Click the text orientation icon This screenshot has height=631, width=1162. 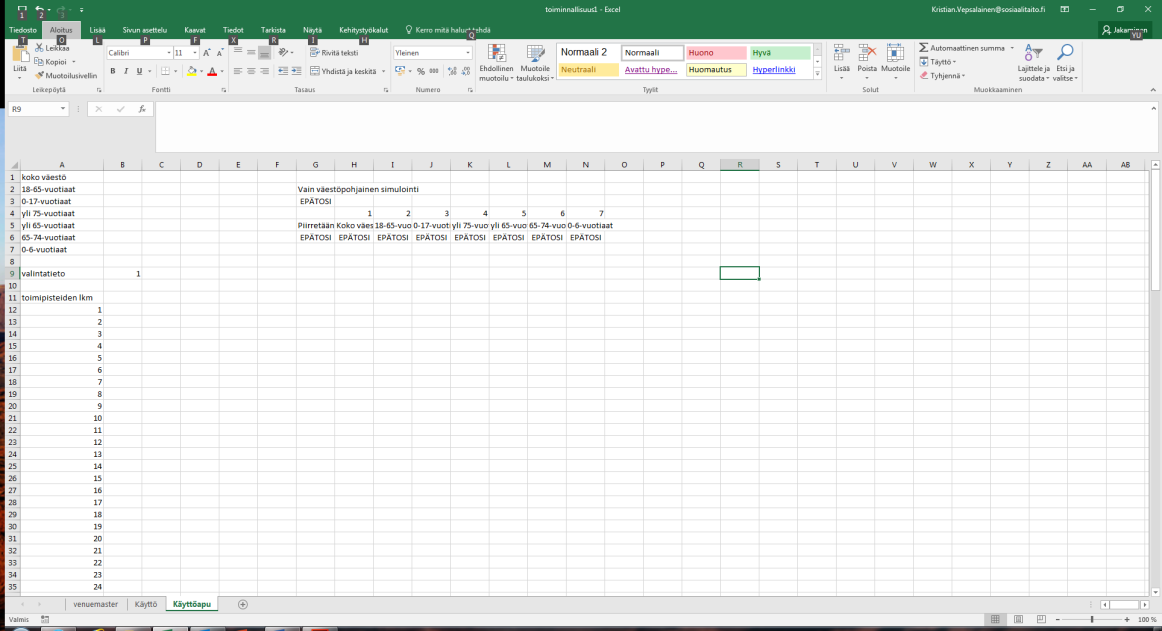click(x=284, y=53)
